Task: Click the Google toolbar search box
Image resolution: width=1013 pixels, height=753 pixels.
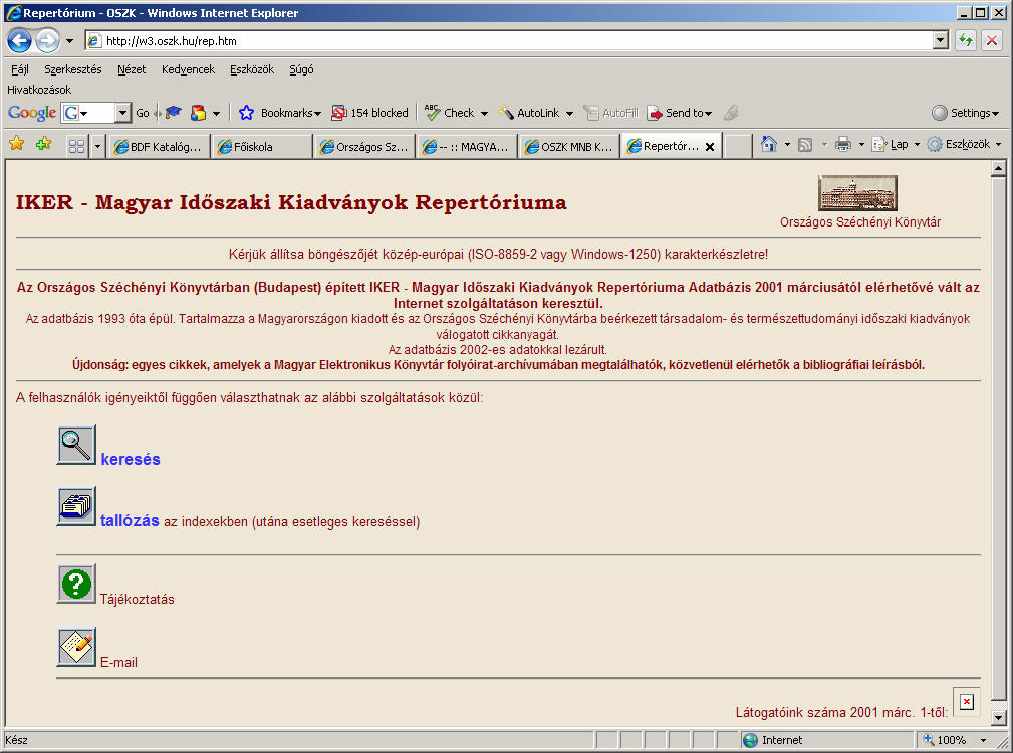Action: [x=88, y=113]
